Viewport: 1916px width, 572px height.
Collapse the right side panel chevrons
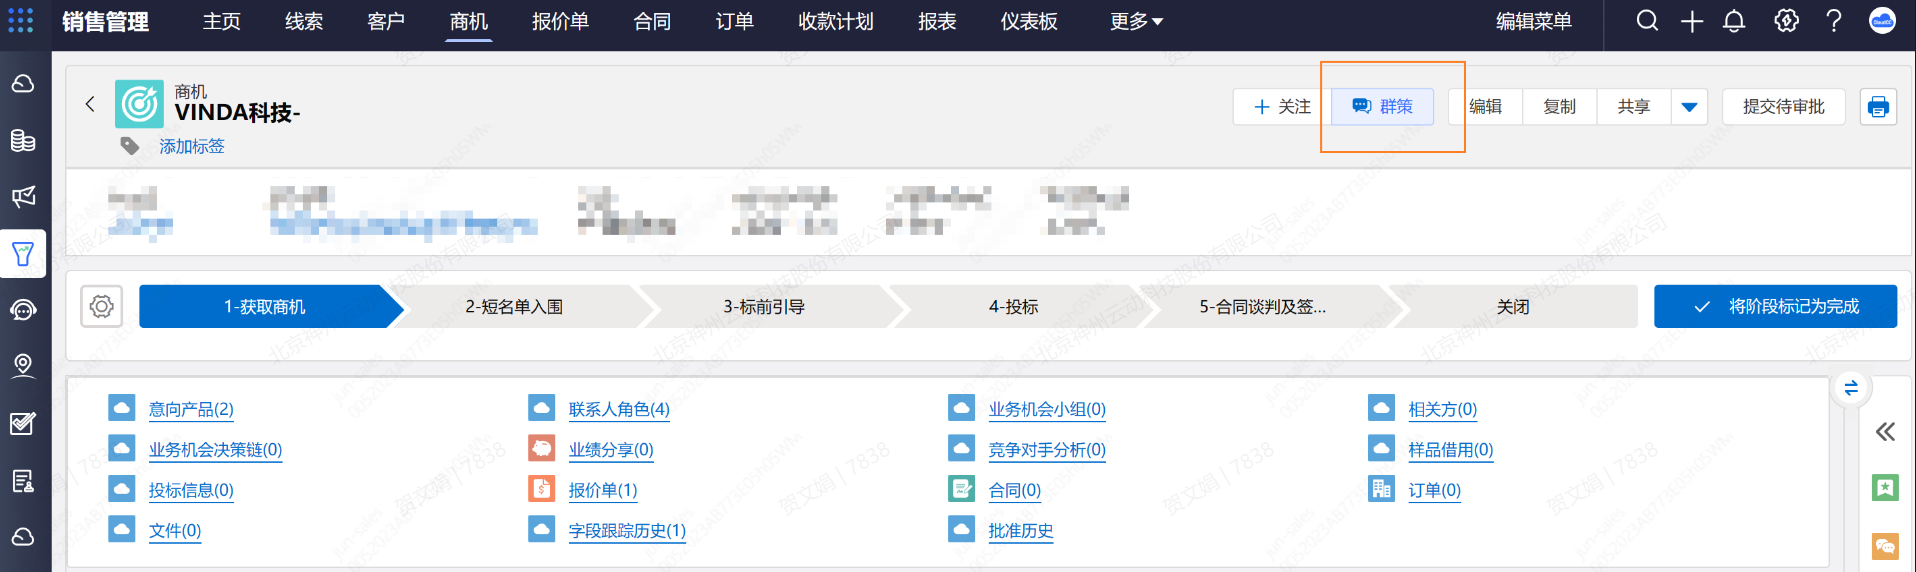point(1885,432)
